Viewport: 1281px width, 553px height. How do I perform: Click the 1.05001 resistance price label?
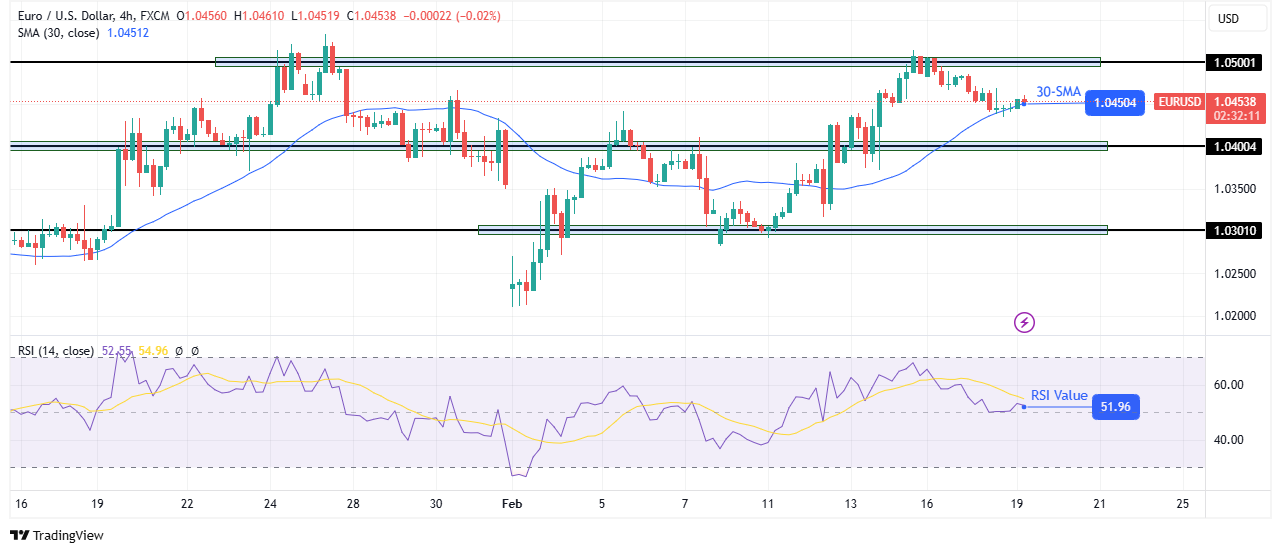[1238, 61]
